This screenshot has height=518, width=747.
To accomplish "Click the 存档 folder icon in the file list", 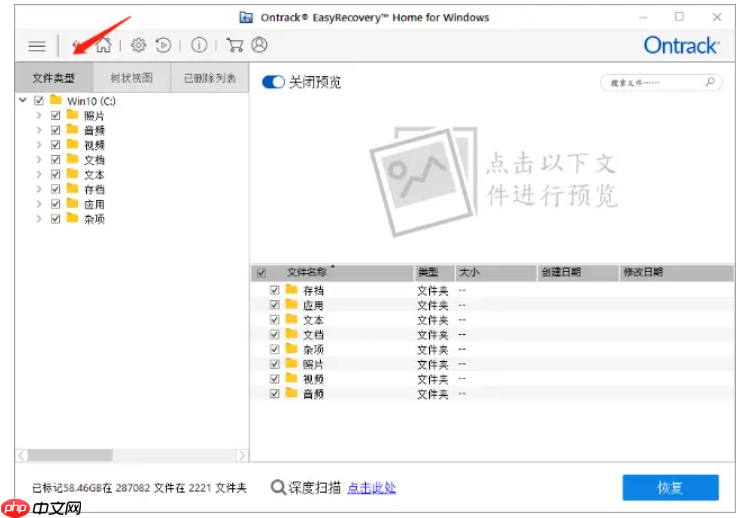I will [292, 289].
